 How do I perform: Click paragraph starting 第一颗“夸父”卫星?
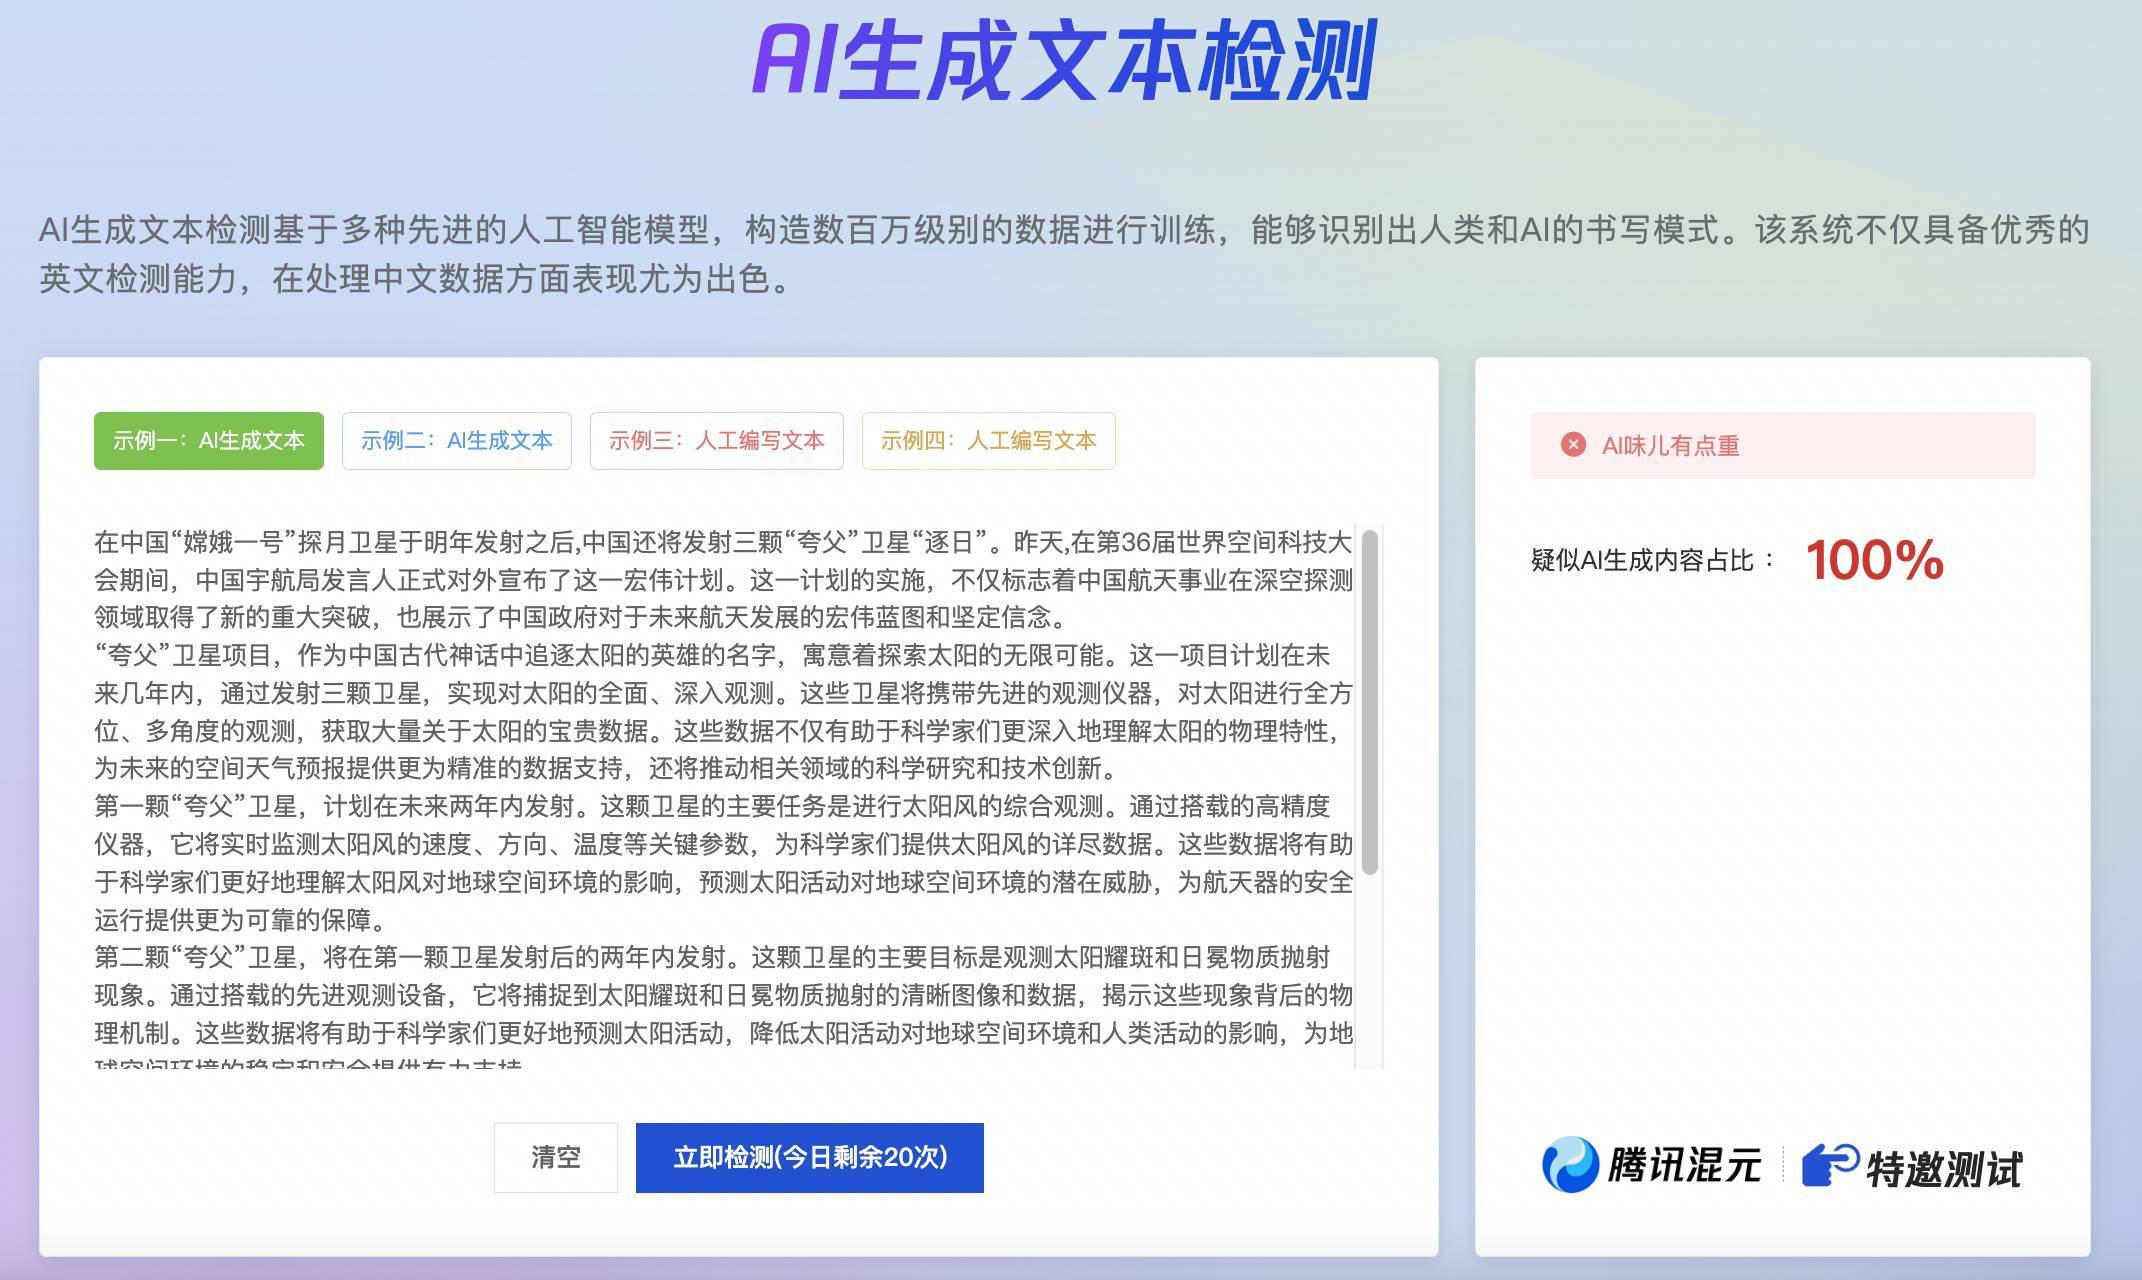pos(724,863)
